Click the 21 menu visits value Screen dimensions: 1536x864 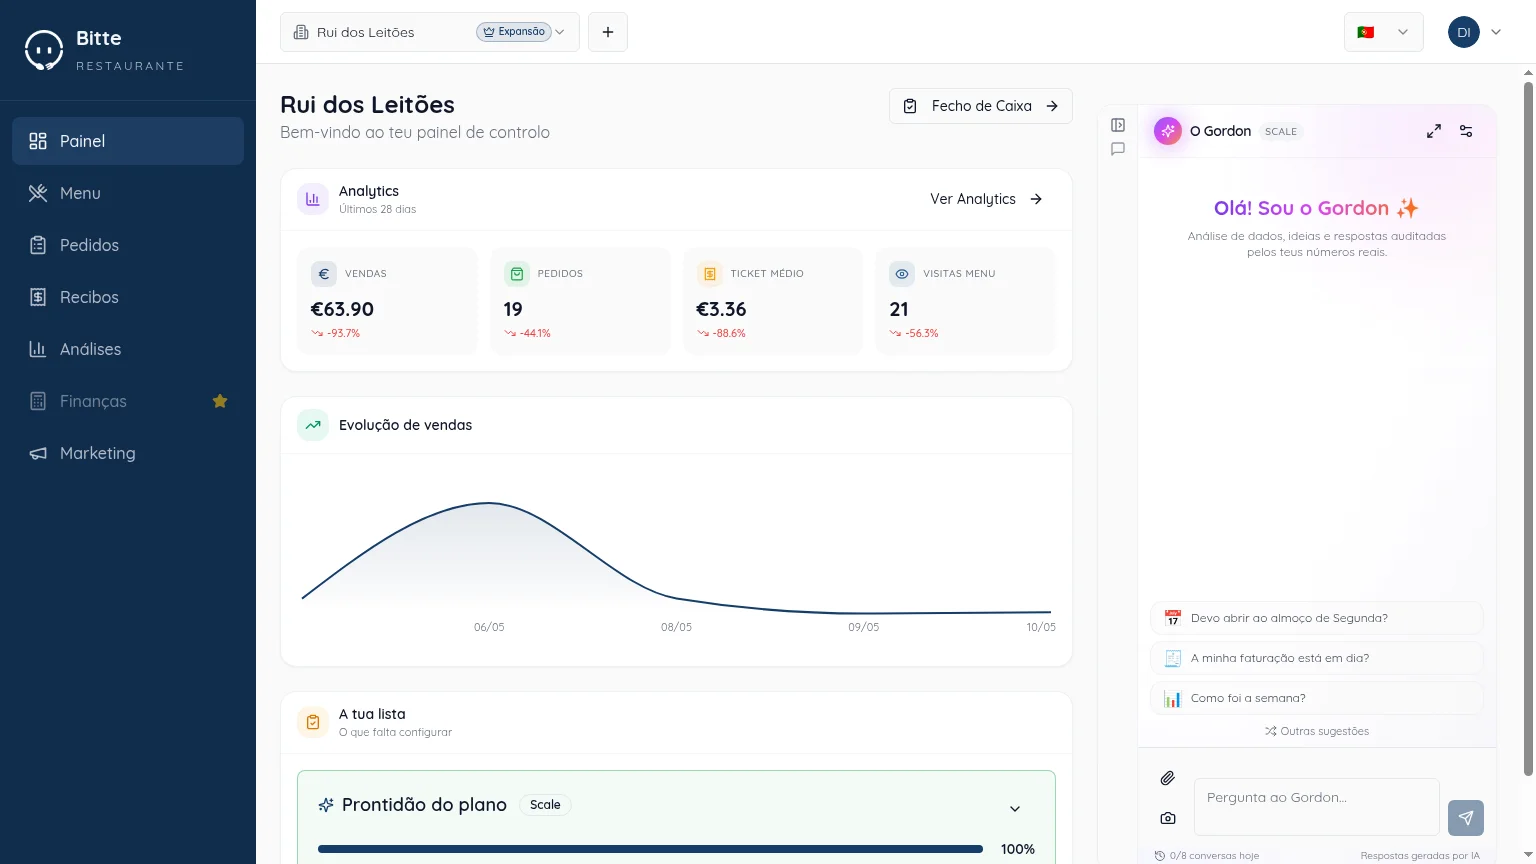pyautogui.click(x=899, y=310)
